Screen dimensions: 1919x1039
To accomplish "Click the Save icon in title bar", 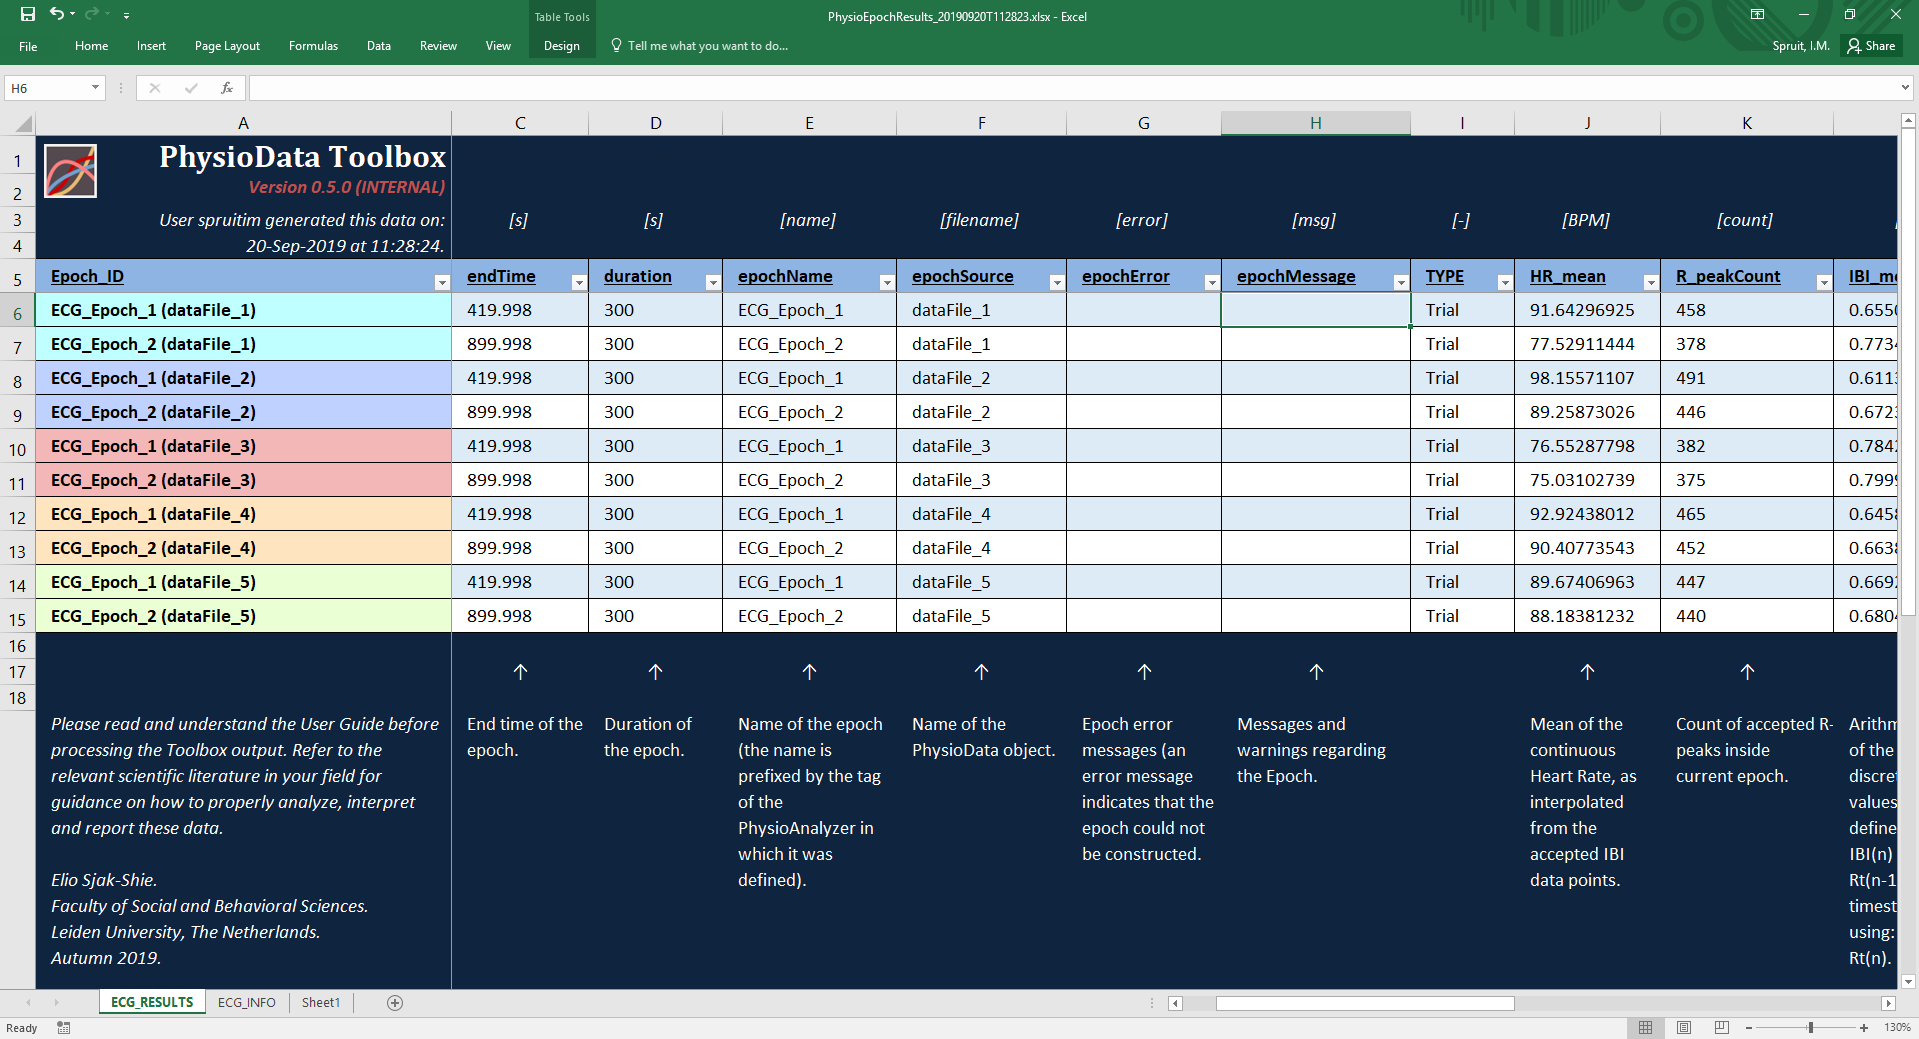I will (x=28, y=15).
